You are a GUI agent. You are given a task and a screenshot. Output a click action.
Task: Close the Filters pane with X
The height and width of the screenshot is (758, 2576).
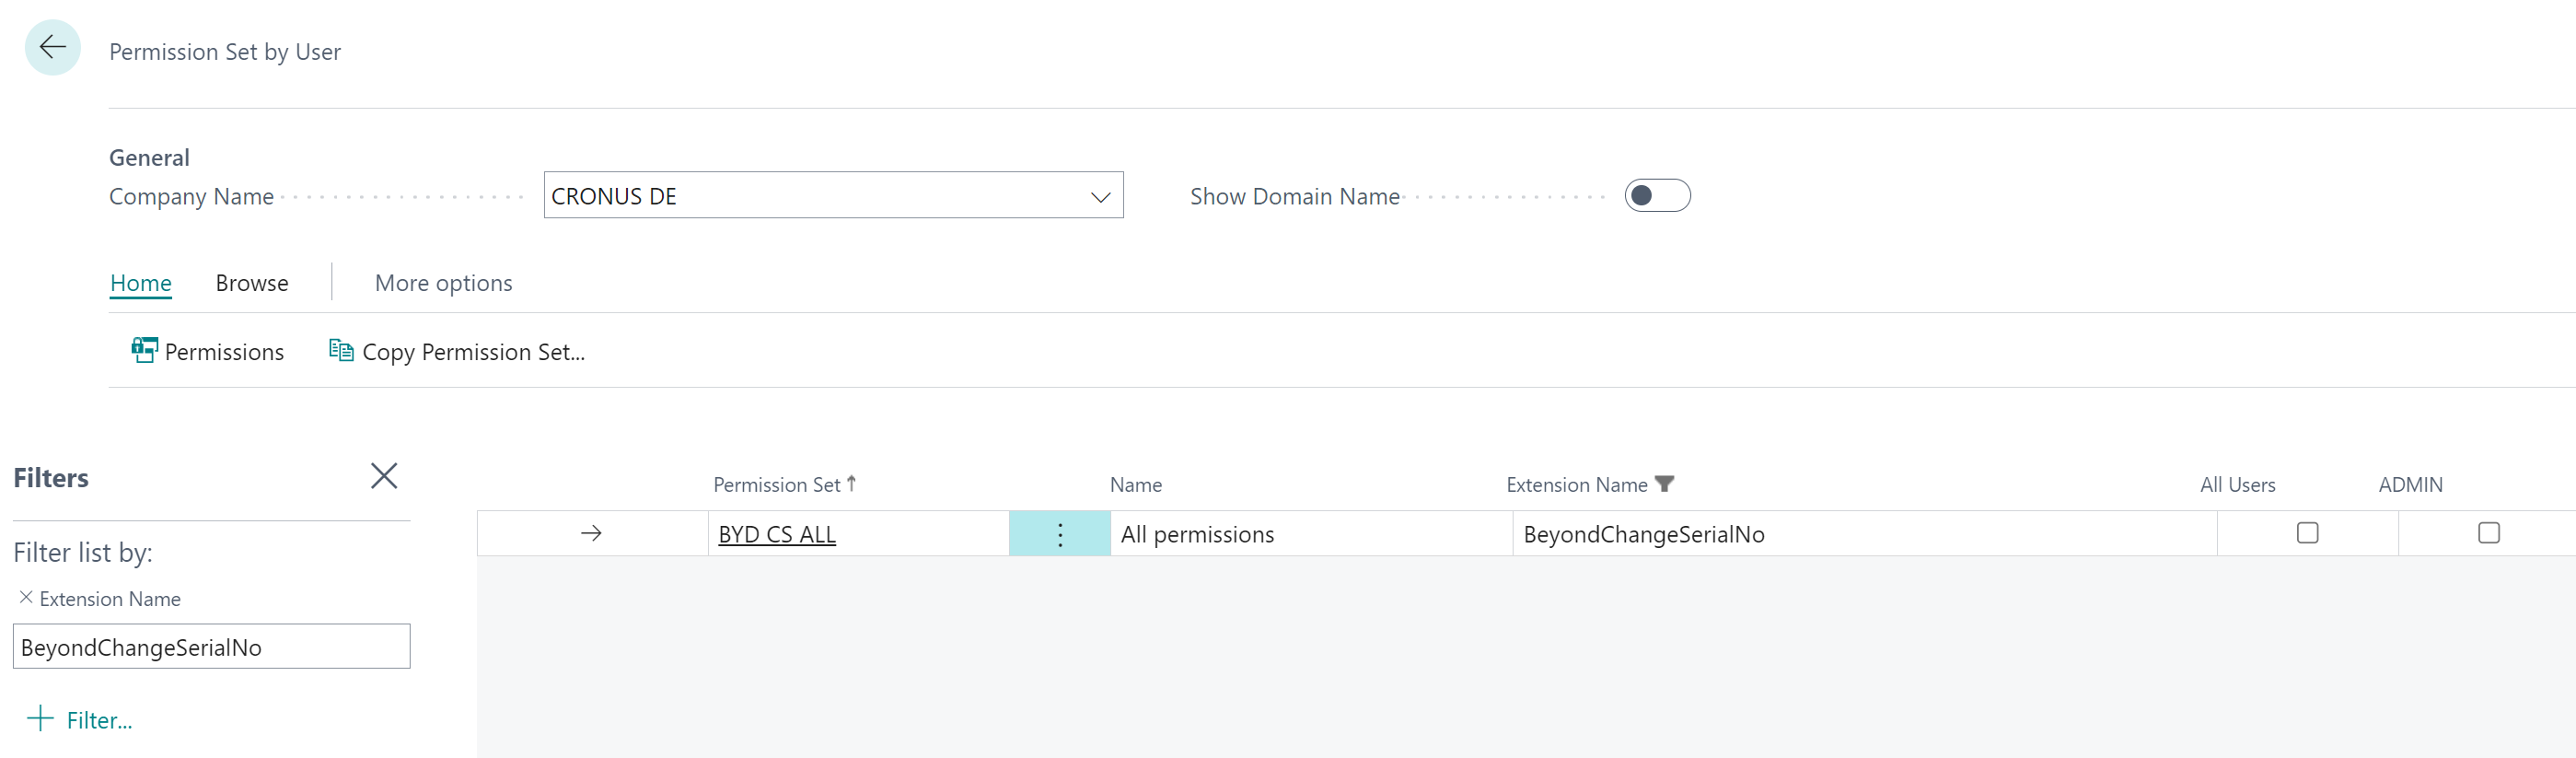[384, 476]
